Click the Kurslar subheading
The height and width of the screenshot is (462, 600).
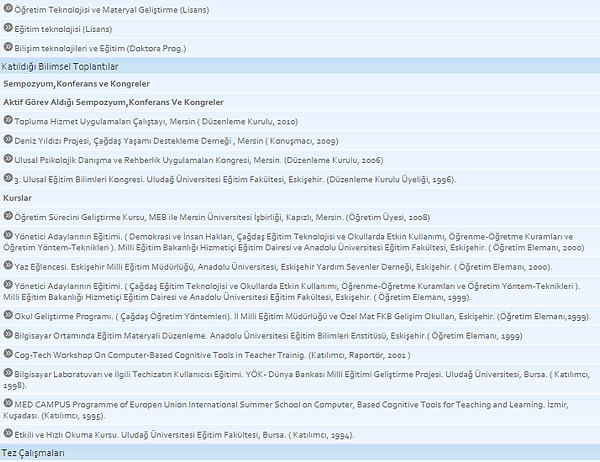tap(17, 198)
